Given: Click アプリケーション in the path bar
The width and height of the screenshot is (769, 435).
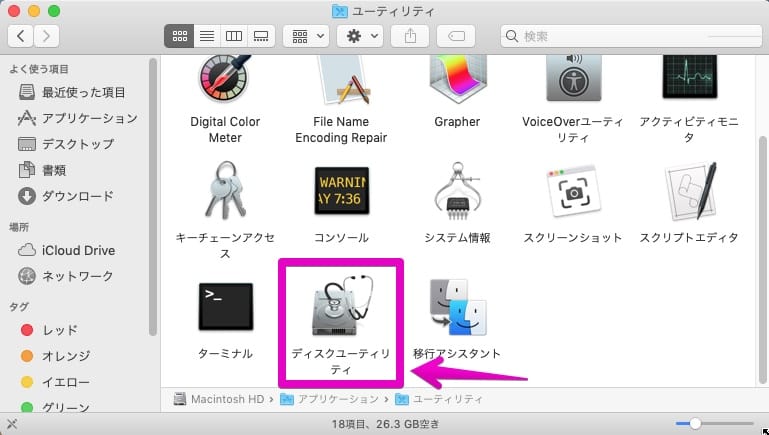Looking at the screenshot, I should tap(330, 399).
